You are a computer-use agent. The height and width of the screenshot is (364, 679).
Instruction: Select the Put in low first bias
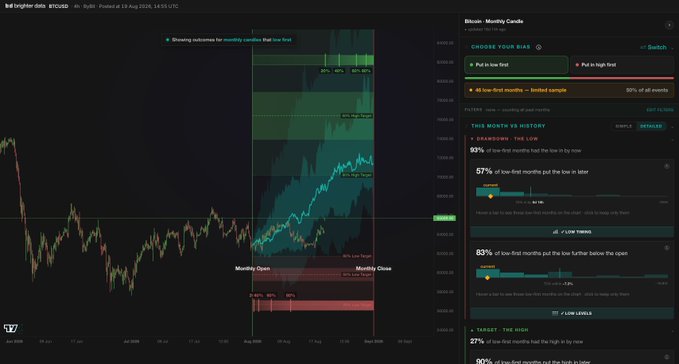[516, 65]
